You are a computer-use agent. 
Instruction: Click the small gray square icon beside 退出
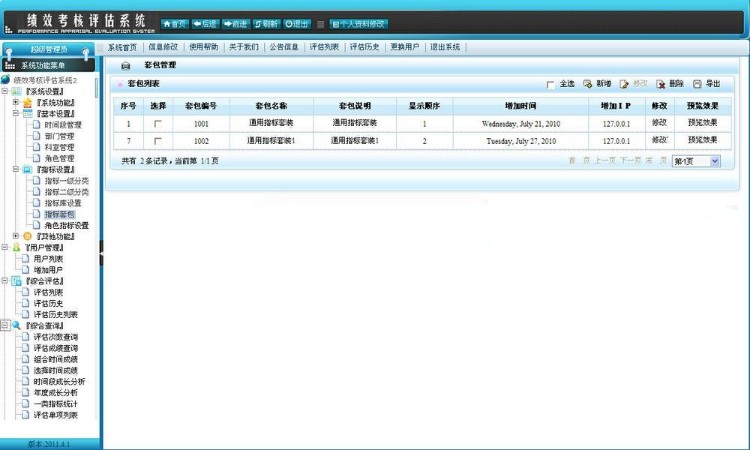tap(320, 24)
